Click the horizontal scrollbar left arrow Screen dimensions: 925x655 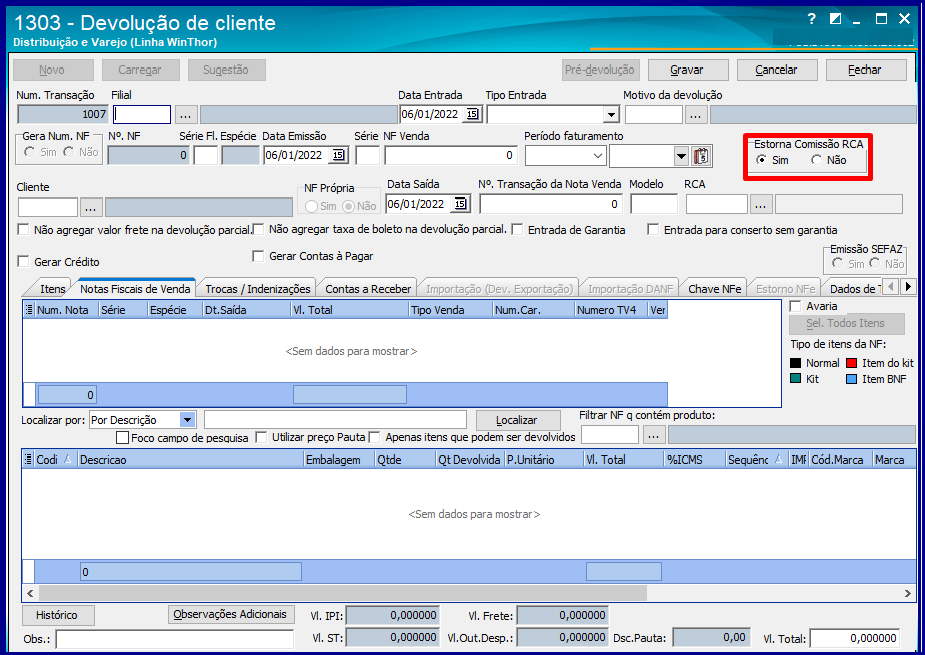[30, 593]
